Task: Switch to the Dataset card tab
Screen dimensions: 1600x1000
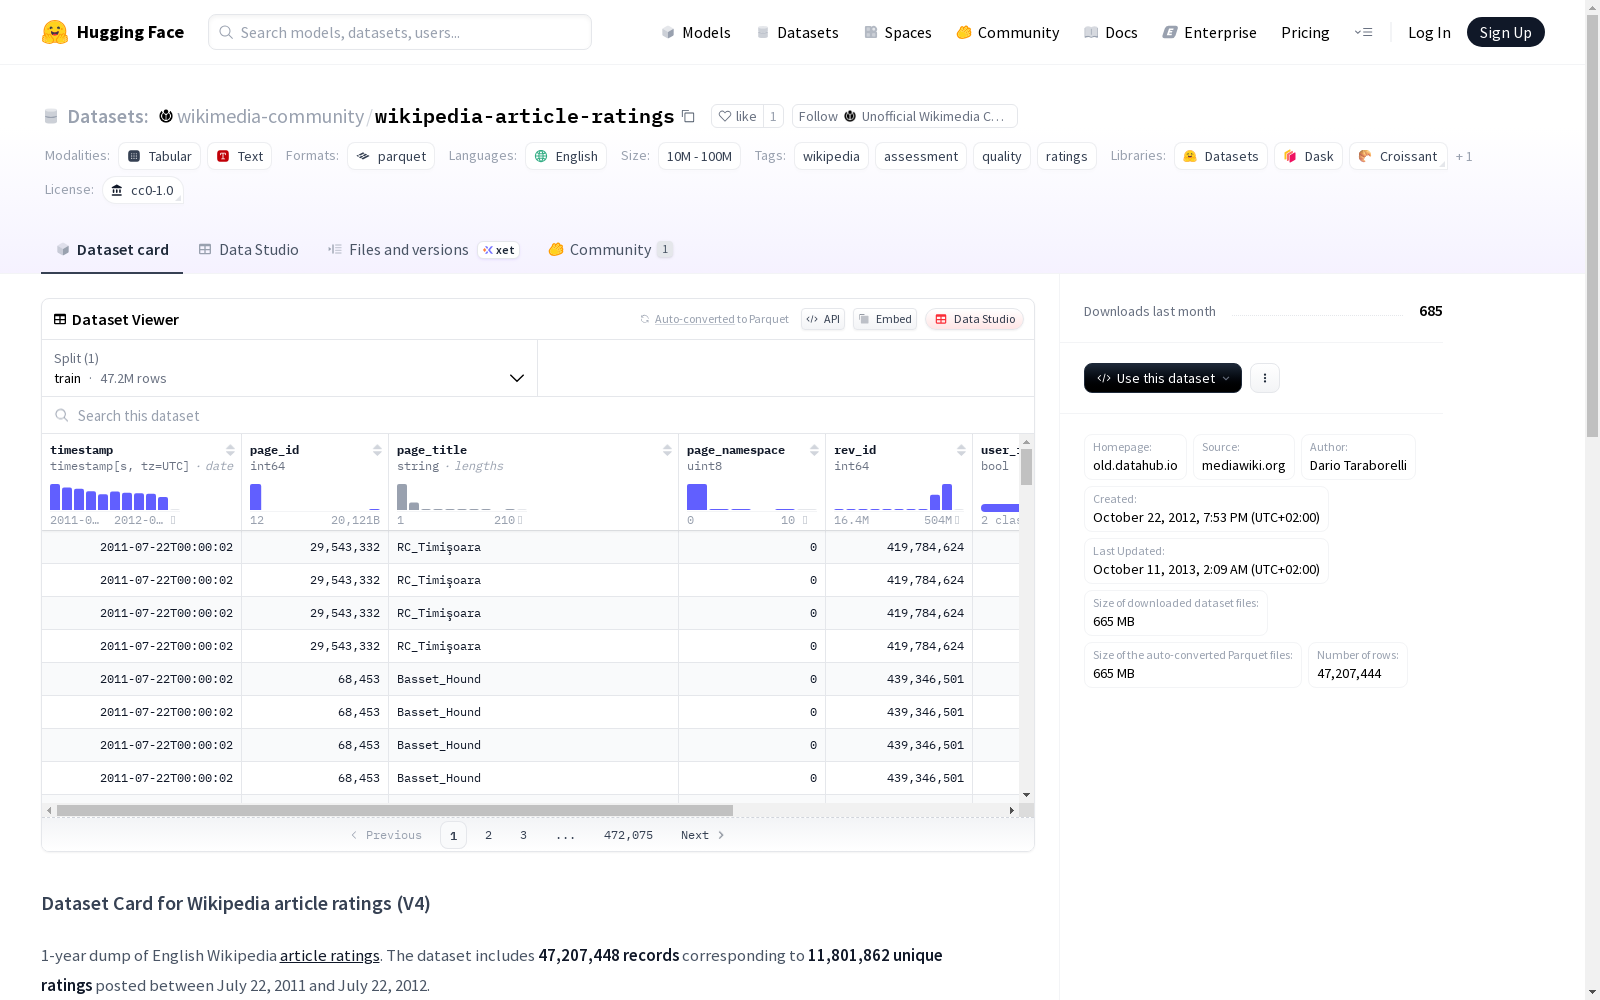Action: (112, 249)
